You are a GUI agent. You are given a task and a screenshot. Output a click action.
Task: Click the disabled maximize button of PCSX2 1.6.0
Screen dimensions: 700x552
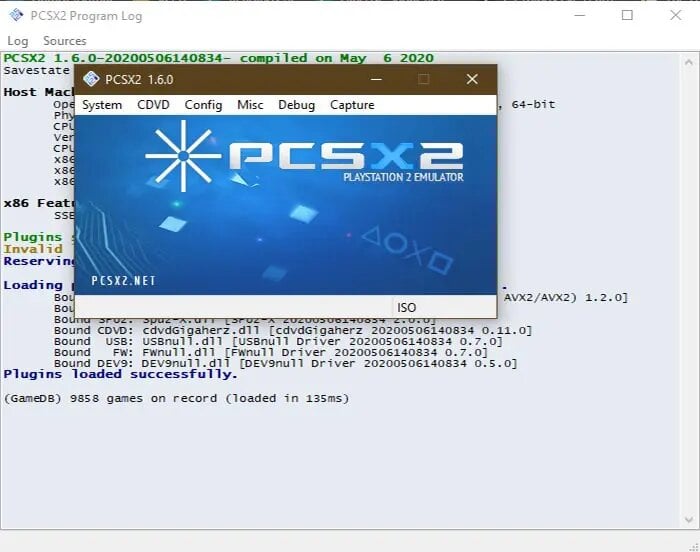(424, 79)
